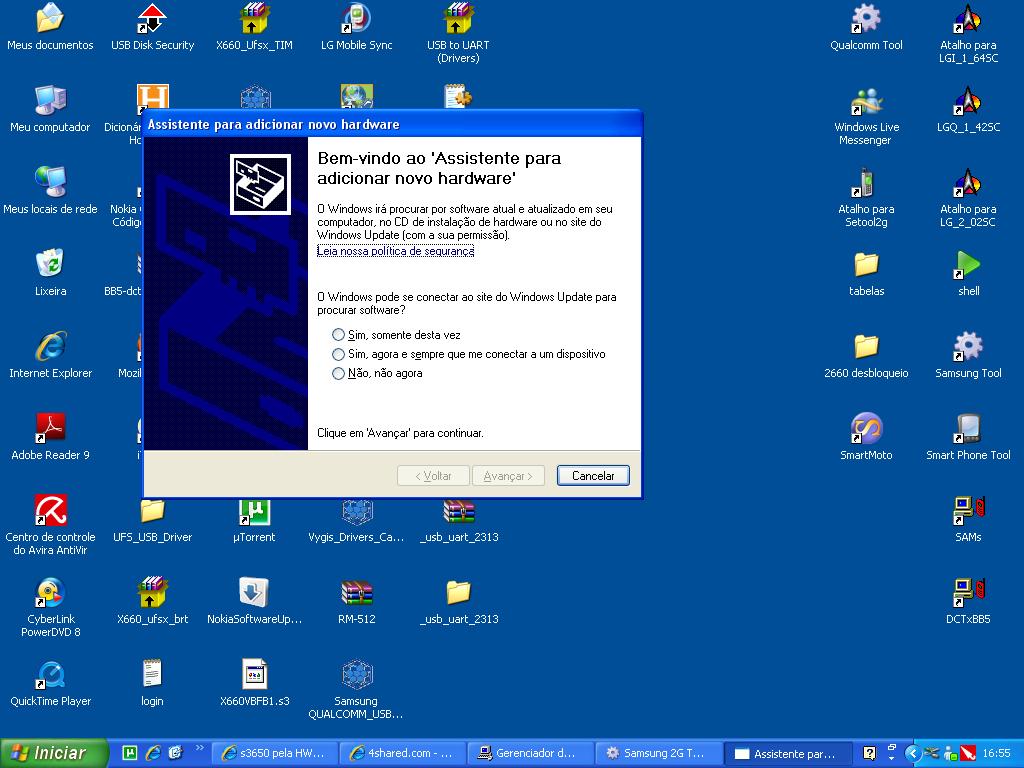Click the Avira tray icon
The image size is (1024, 768).
coord(968,753)
